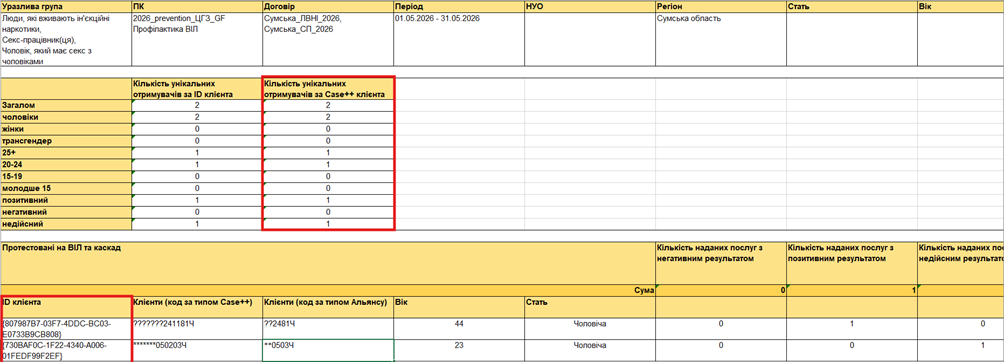The width and height of the screenshot is (1004, 362).
Task: Select client ID starting '{807987B7-03F7'
Action: click(66, 329)
